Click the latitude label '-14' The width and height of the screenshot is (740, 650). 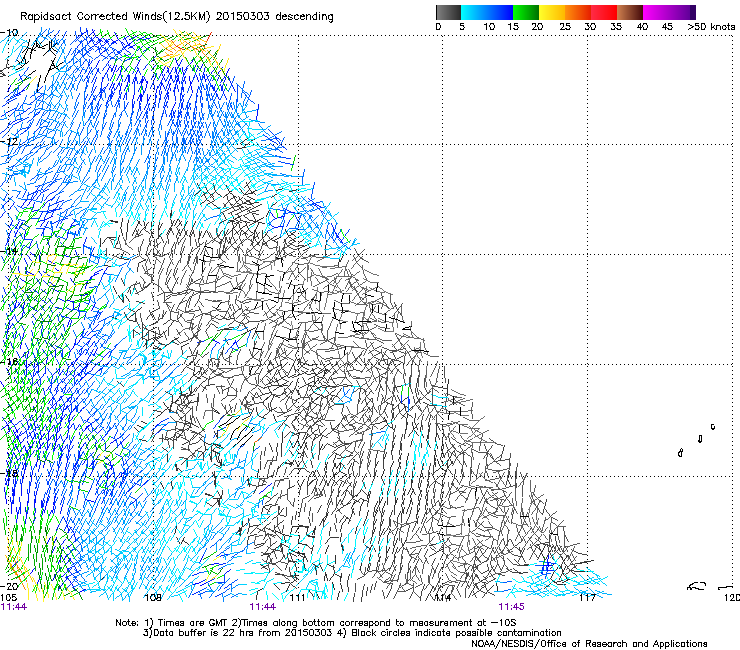click(9, 251)
